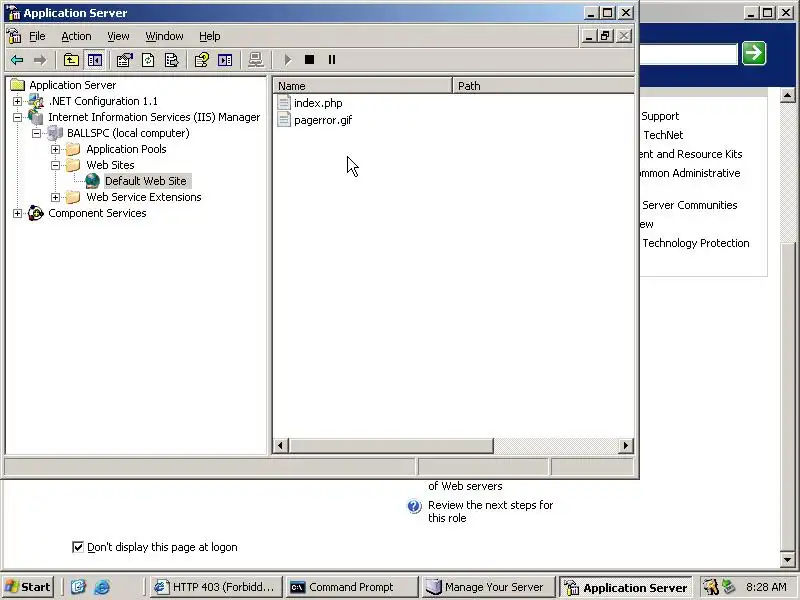Minimize the inner MMC child window
The width and height of the screenshot is (800, 600).
[589, 36]
